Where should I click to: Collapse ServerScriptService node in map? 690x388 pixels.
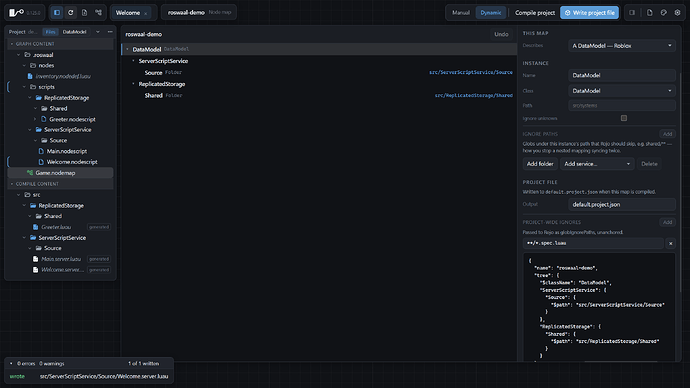pos(134,61)
